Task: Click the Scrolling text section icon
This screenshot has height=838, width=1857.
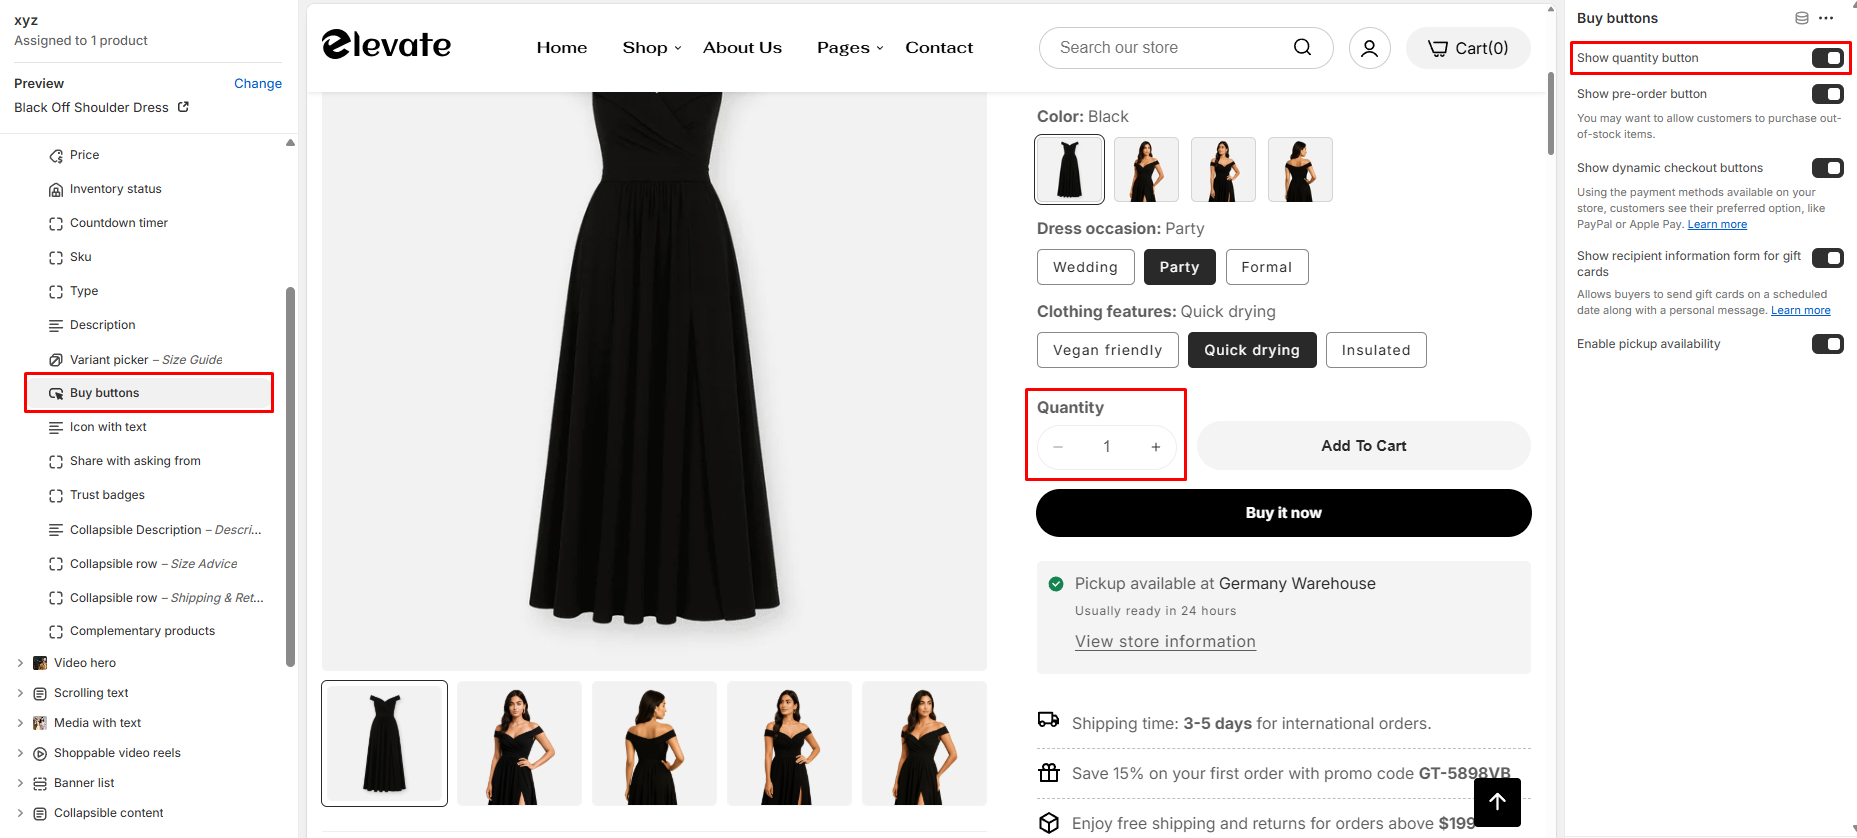Action: [x=40, y=694]
